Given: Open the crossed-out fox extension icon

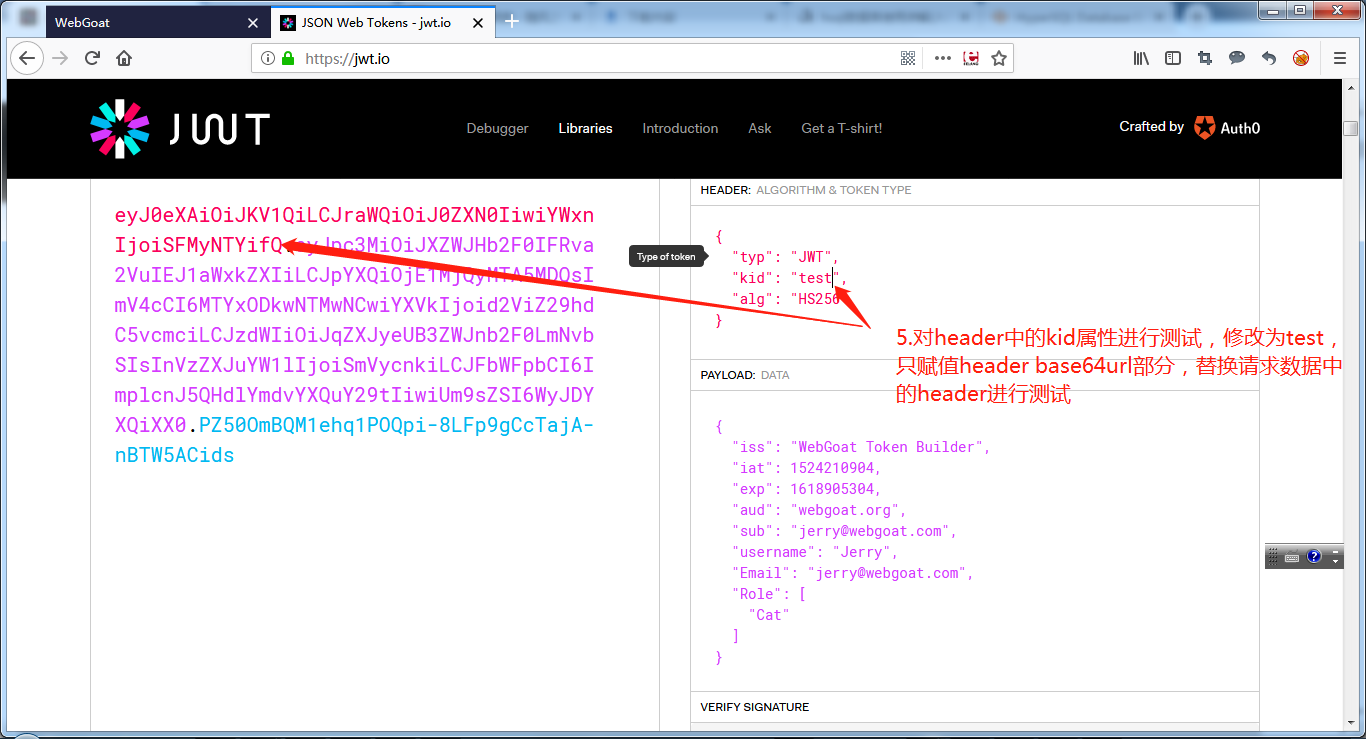Looking at the screenshot, I should (1301, 58).
